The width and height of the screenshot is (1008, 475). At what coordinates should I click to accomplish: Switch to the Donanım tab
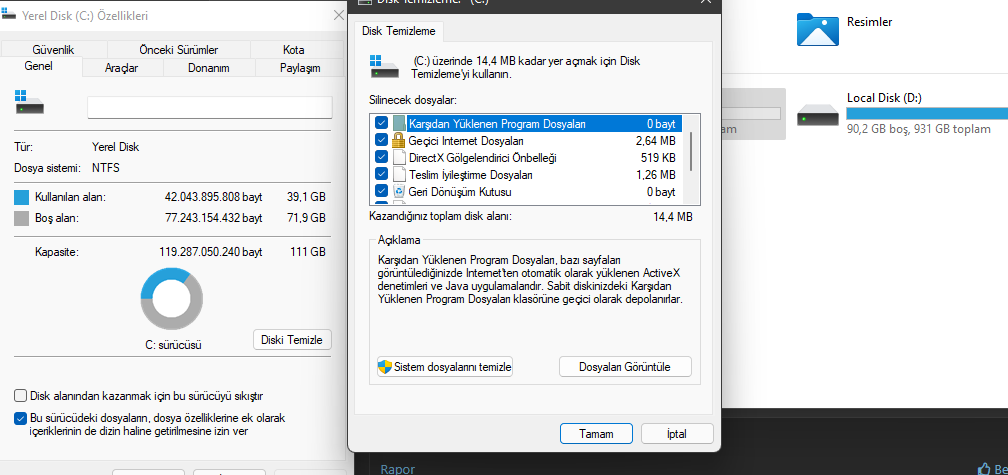(x=209, y=67)
